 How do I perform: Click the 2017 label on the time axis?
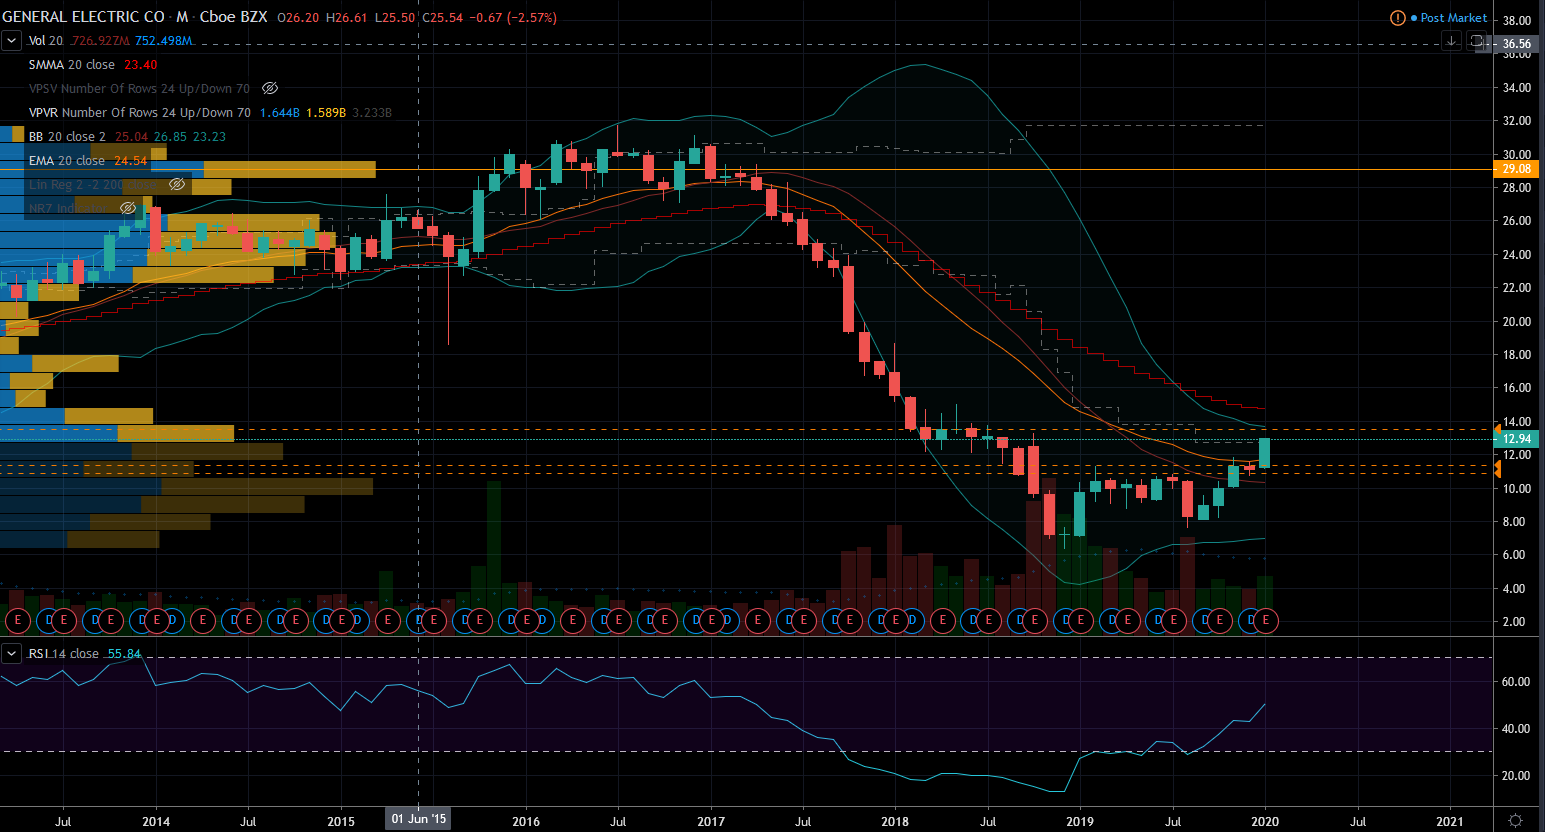click(x=711, y=822)
